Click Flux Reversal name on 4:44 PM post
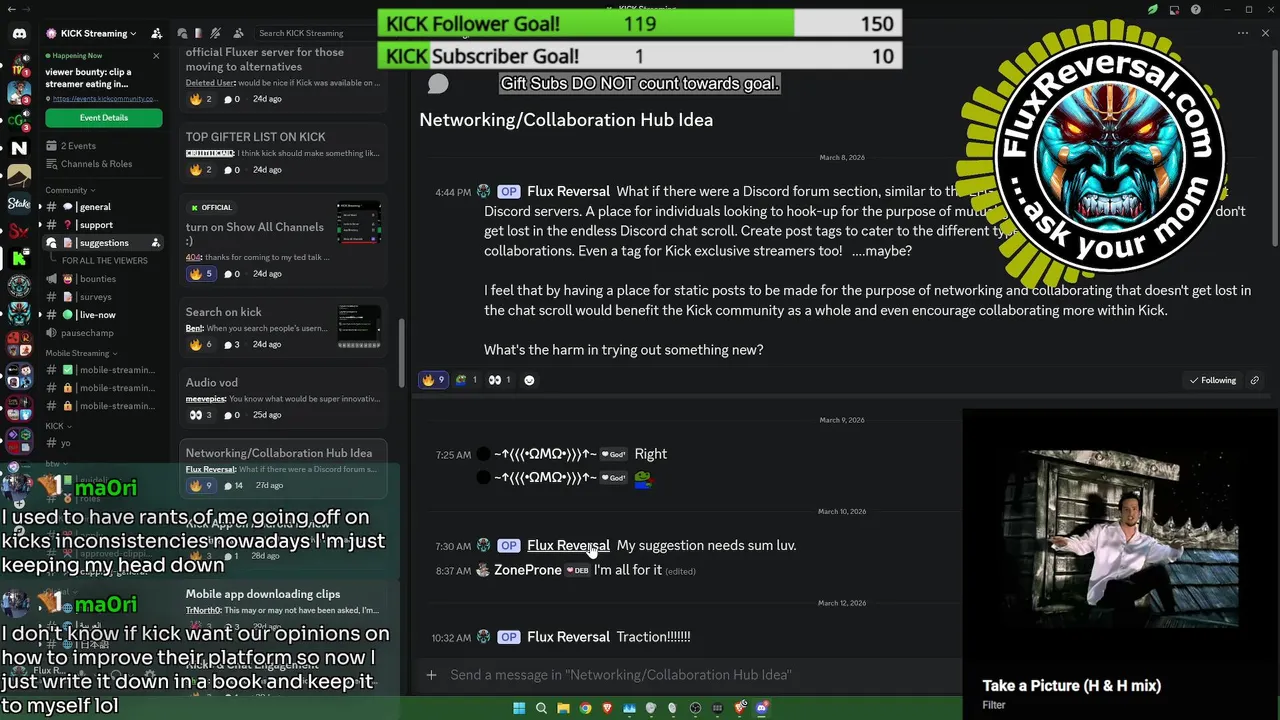Viewport: 1280px width, 720px height. pos(568,191)
